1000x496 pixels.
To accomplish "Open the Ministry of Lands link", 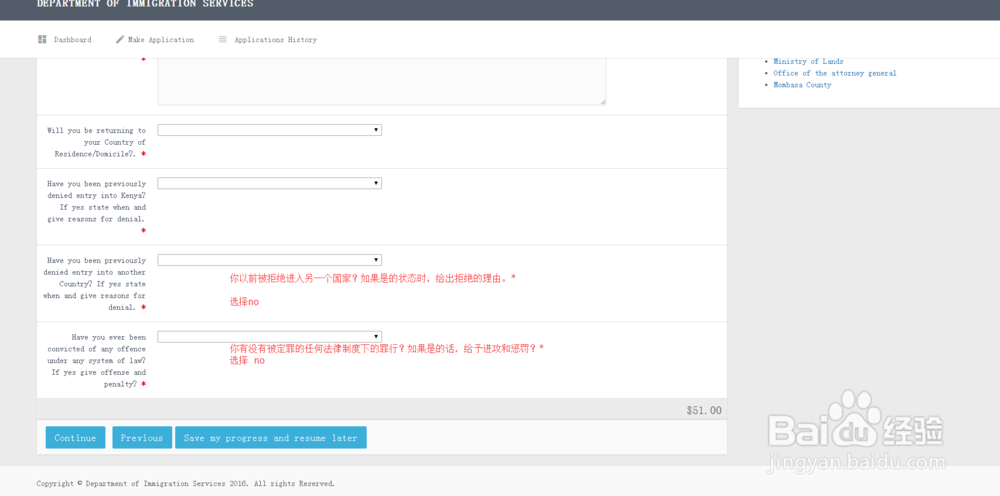I will tap(808, 62).
